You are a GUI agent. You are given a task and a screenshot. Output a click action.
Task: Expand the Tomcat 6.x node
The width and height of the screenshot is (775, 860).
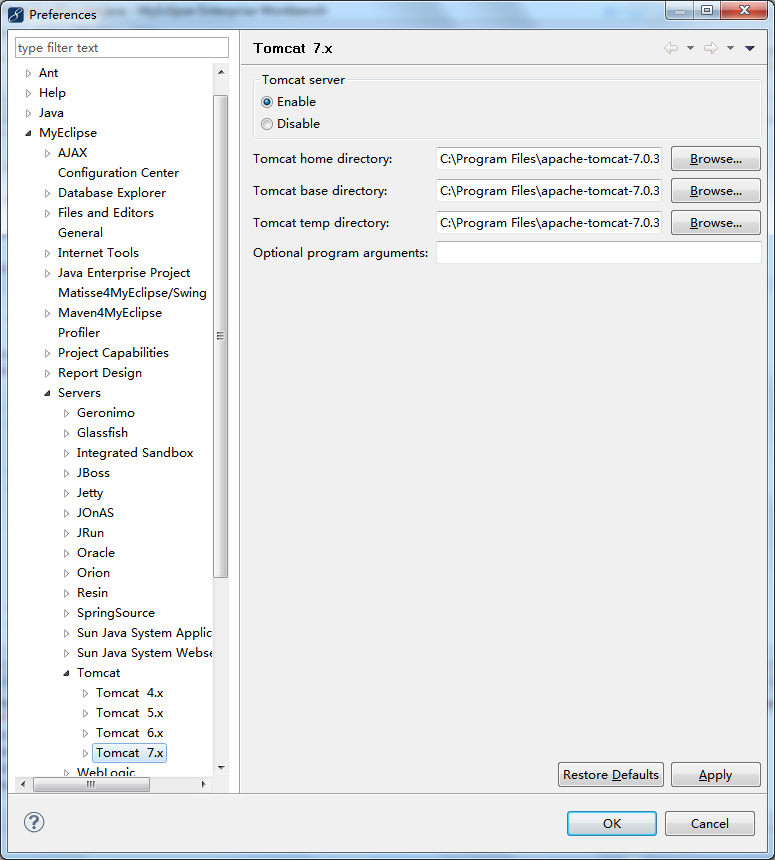(86, 733)
